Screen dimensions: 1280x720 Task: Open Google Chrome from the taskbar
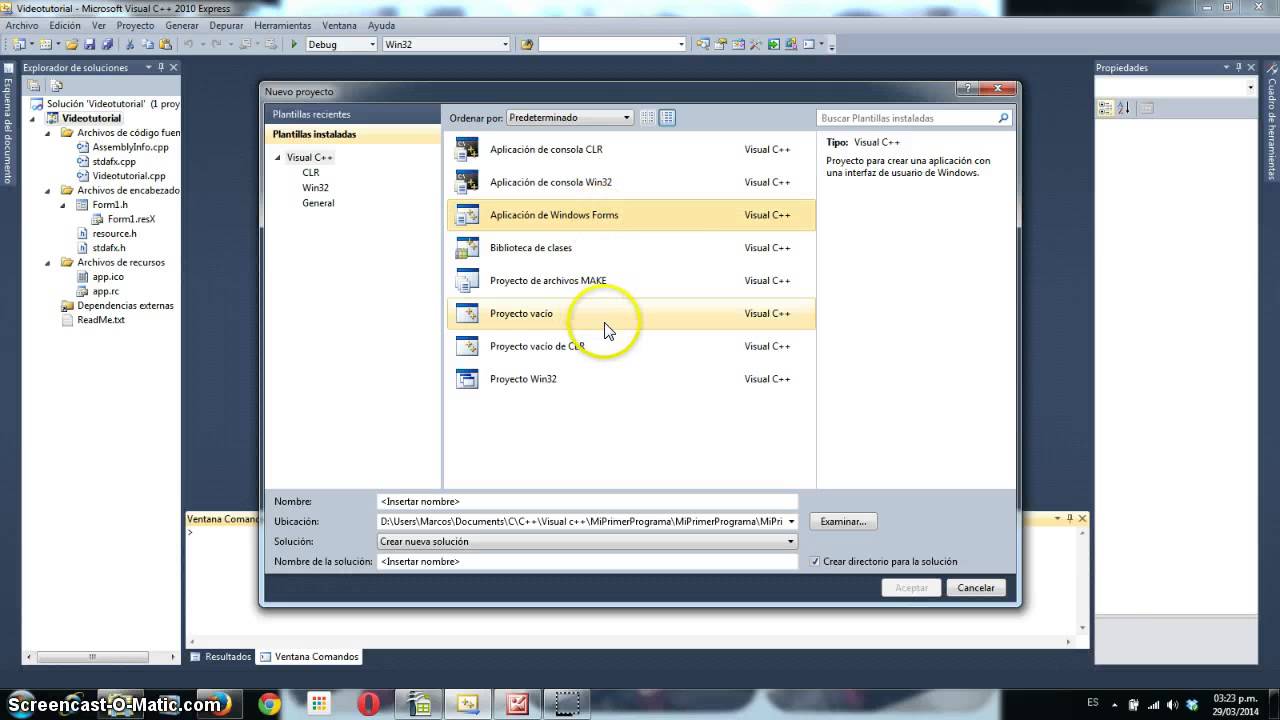[x=269, y=704]
